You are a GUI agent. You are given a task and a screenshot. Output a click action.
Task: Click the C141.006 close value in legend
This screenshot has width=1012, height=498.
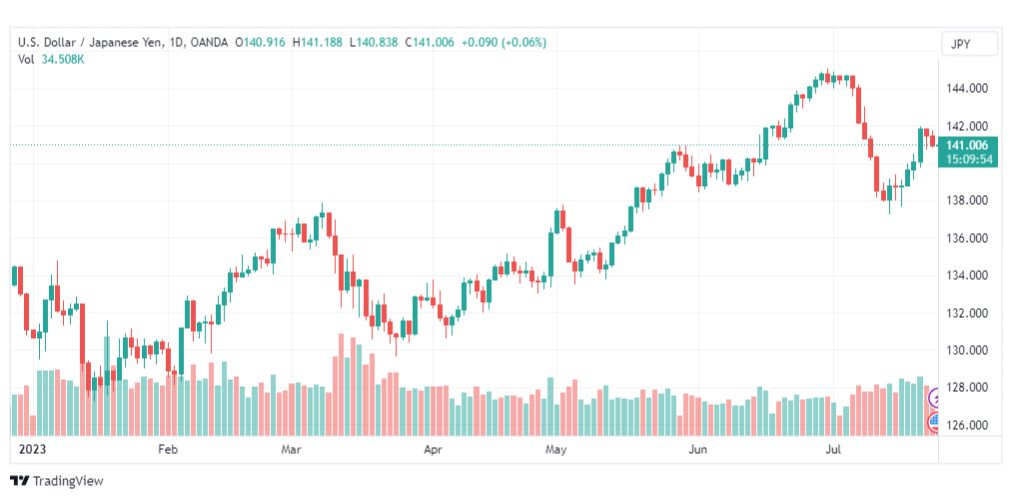click(430, 43)
